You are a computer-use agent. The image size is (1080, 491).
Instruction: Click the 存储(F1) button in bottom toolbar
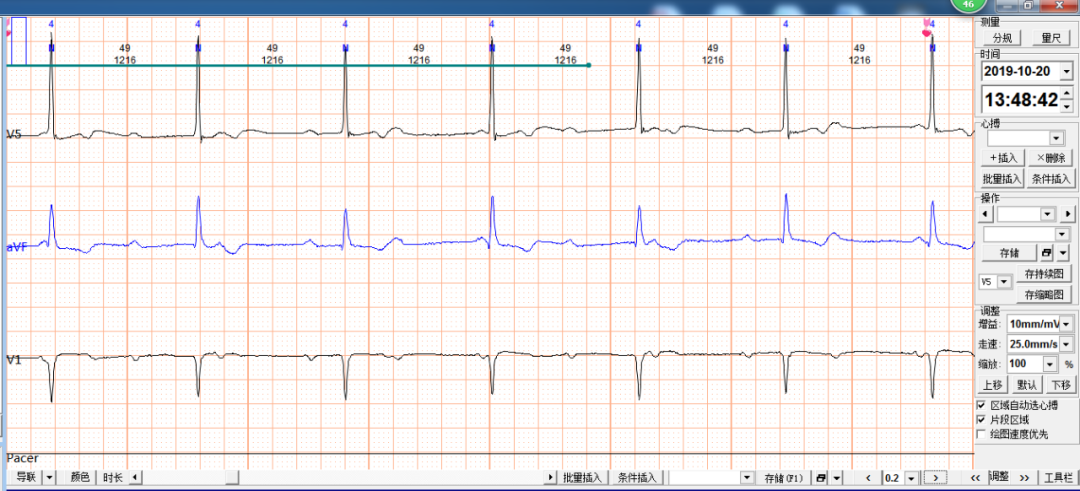click(x=784, y=477)
